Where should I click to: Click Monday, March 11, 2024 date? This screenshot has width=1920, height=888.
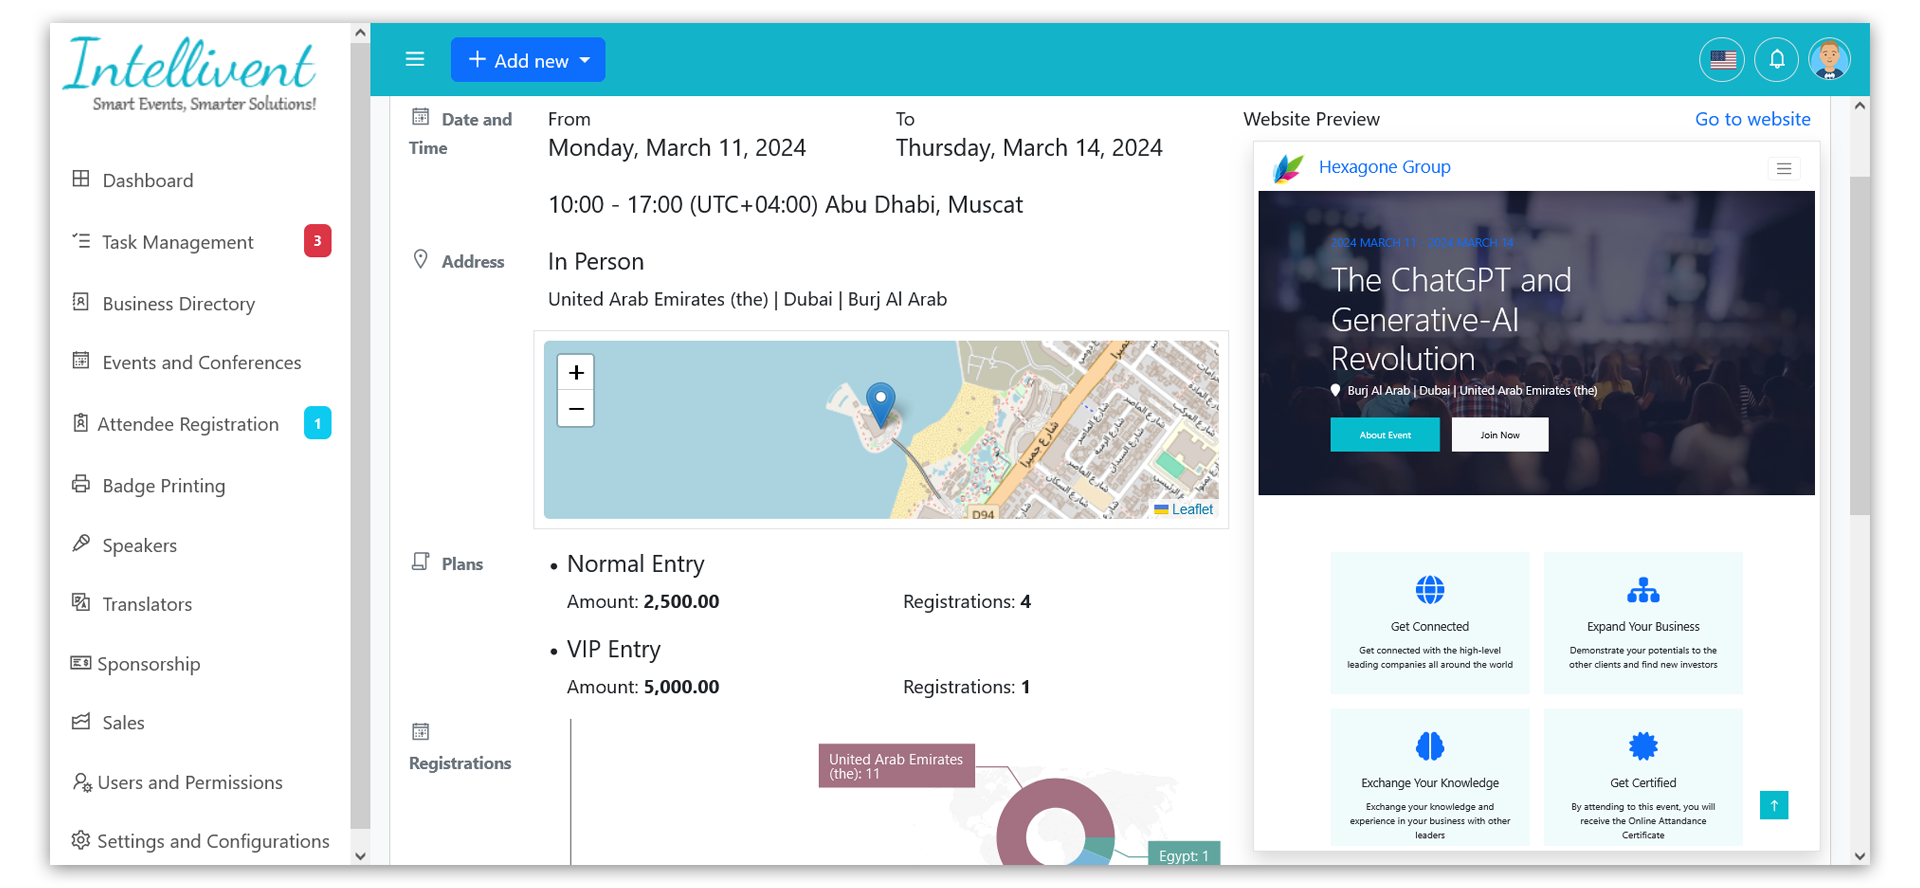tap(677, 148)
